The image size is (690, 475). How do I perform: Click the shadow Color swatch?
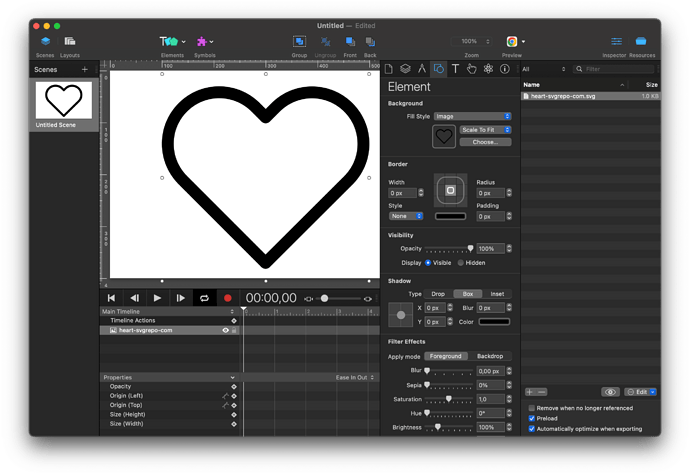(x=494, y=322)
